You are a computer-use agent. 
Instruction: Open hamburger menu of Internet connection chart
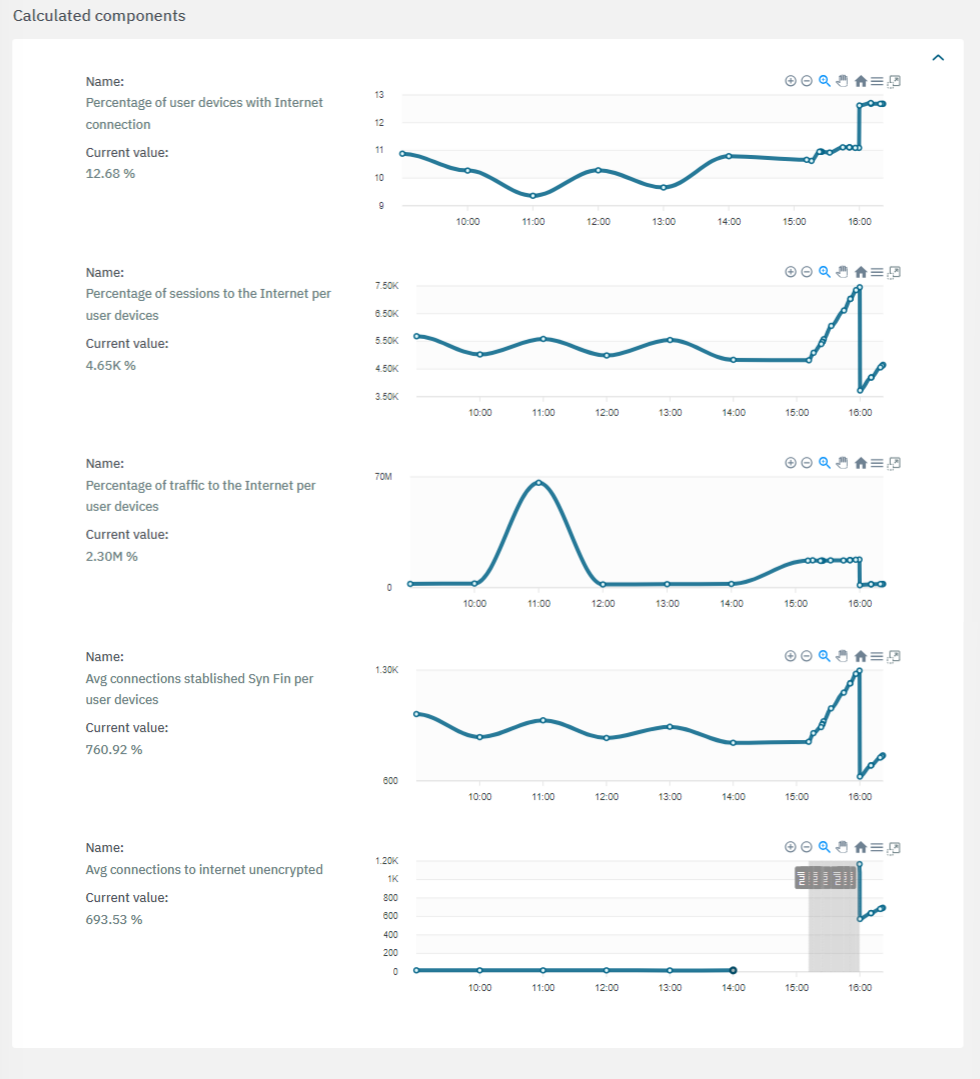pyautogui.click(x=877, y=81)
